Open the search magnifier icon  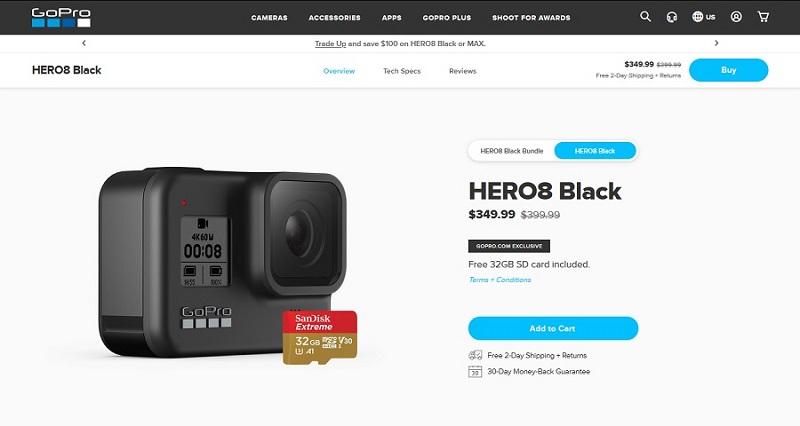(645, 16)
